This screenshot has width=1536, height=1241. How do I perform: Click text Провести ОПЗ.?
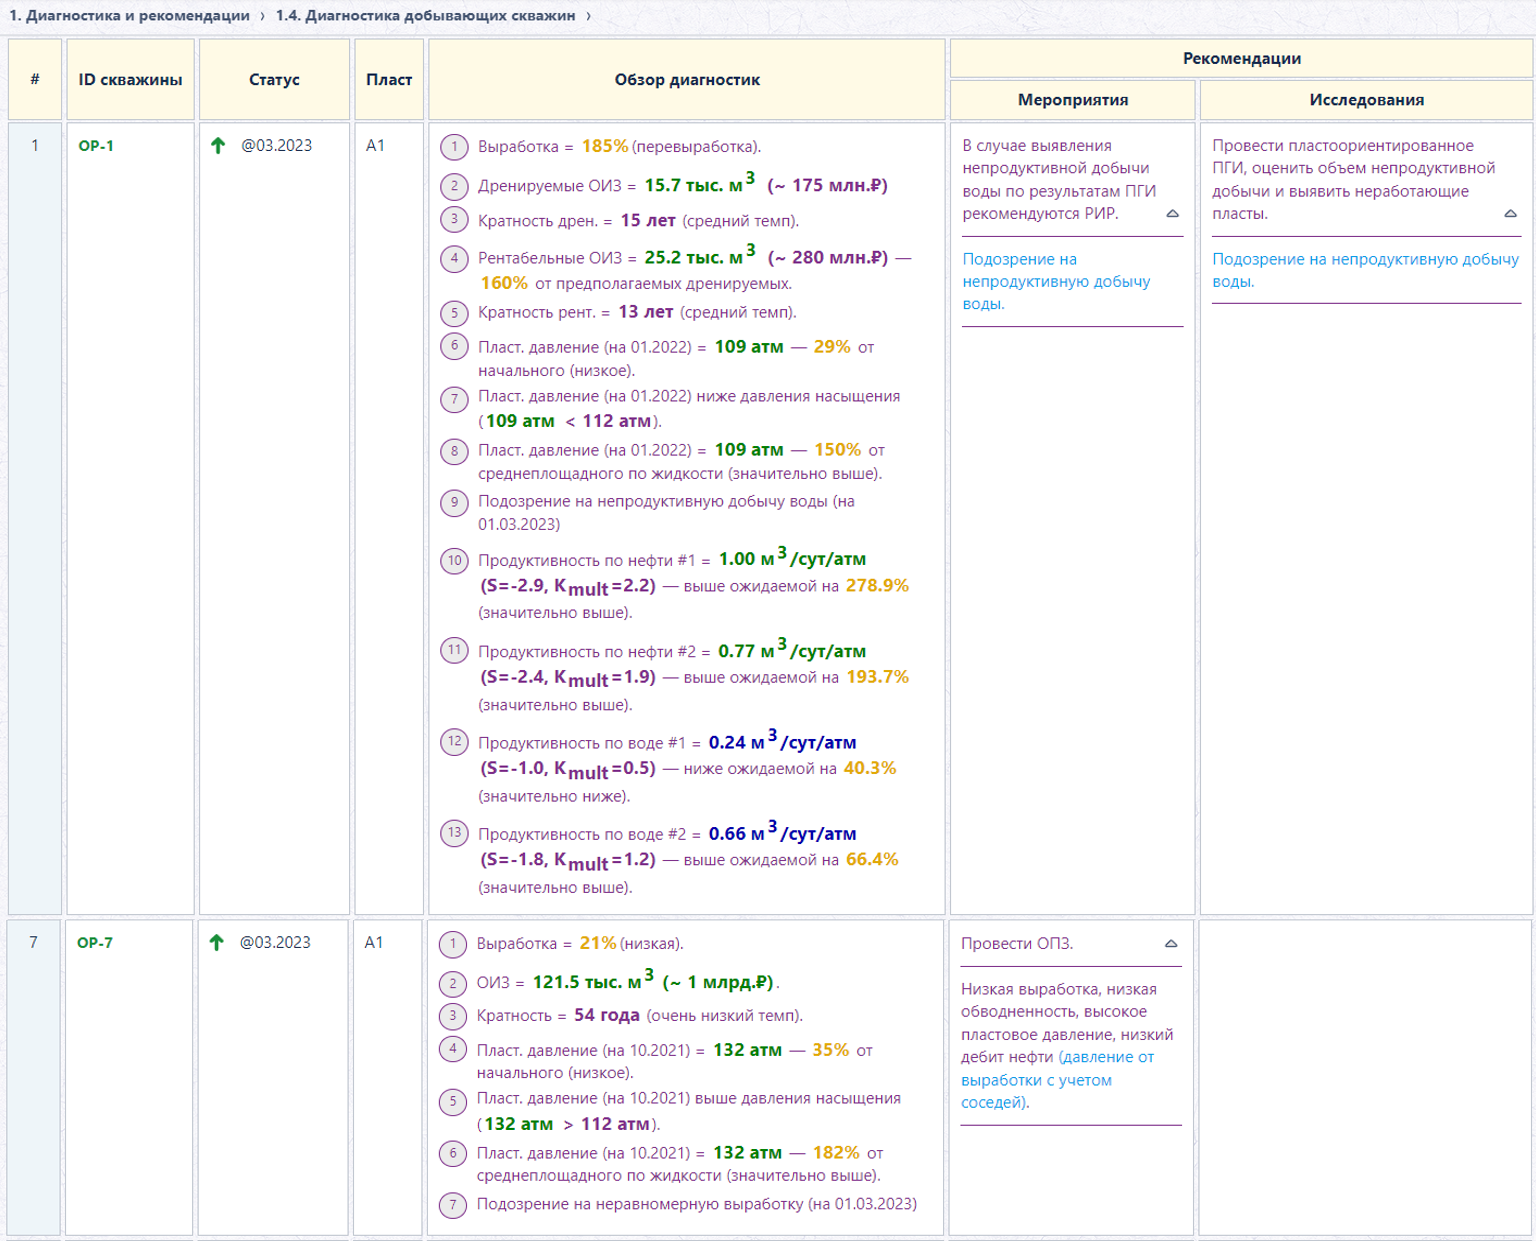tap(1017, 944)
